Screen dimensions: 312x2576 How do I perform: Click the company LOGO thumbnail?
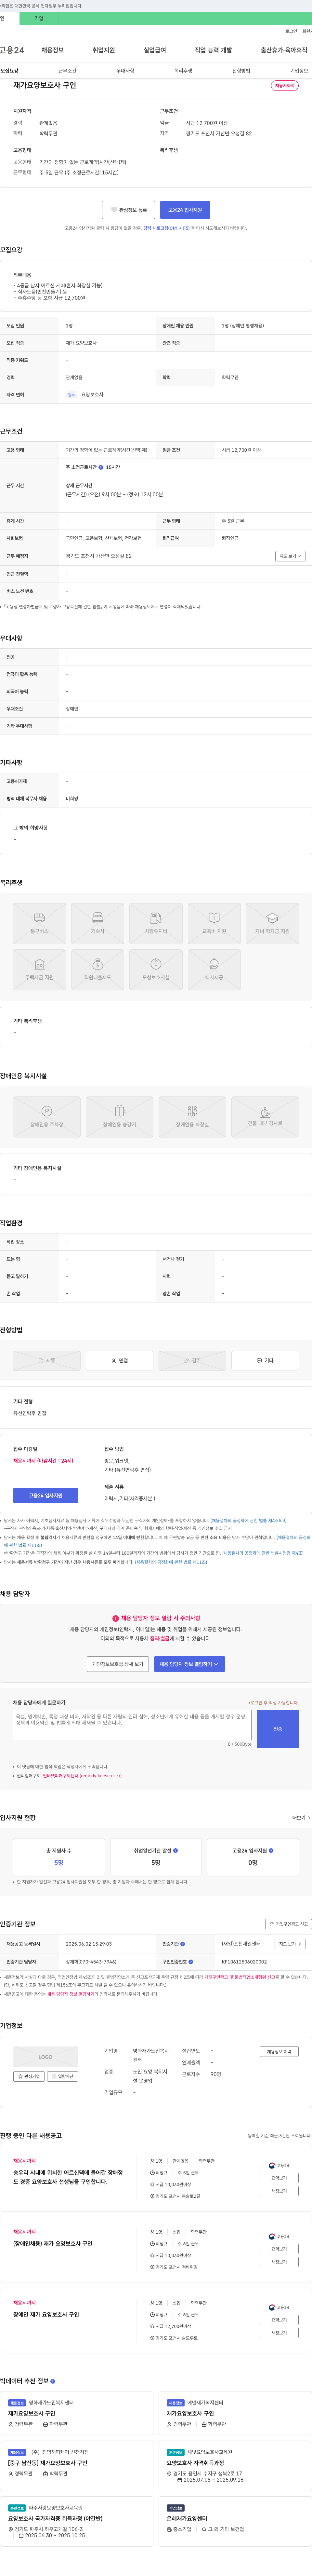coord(46,2057)
